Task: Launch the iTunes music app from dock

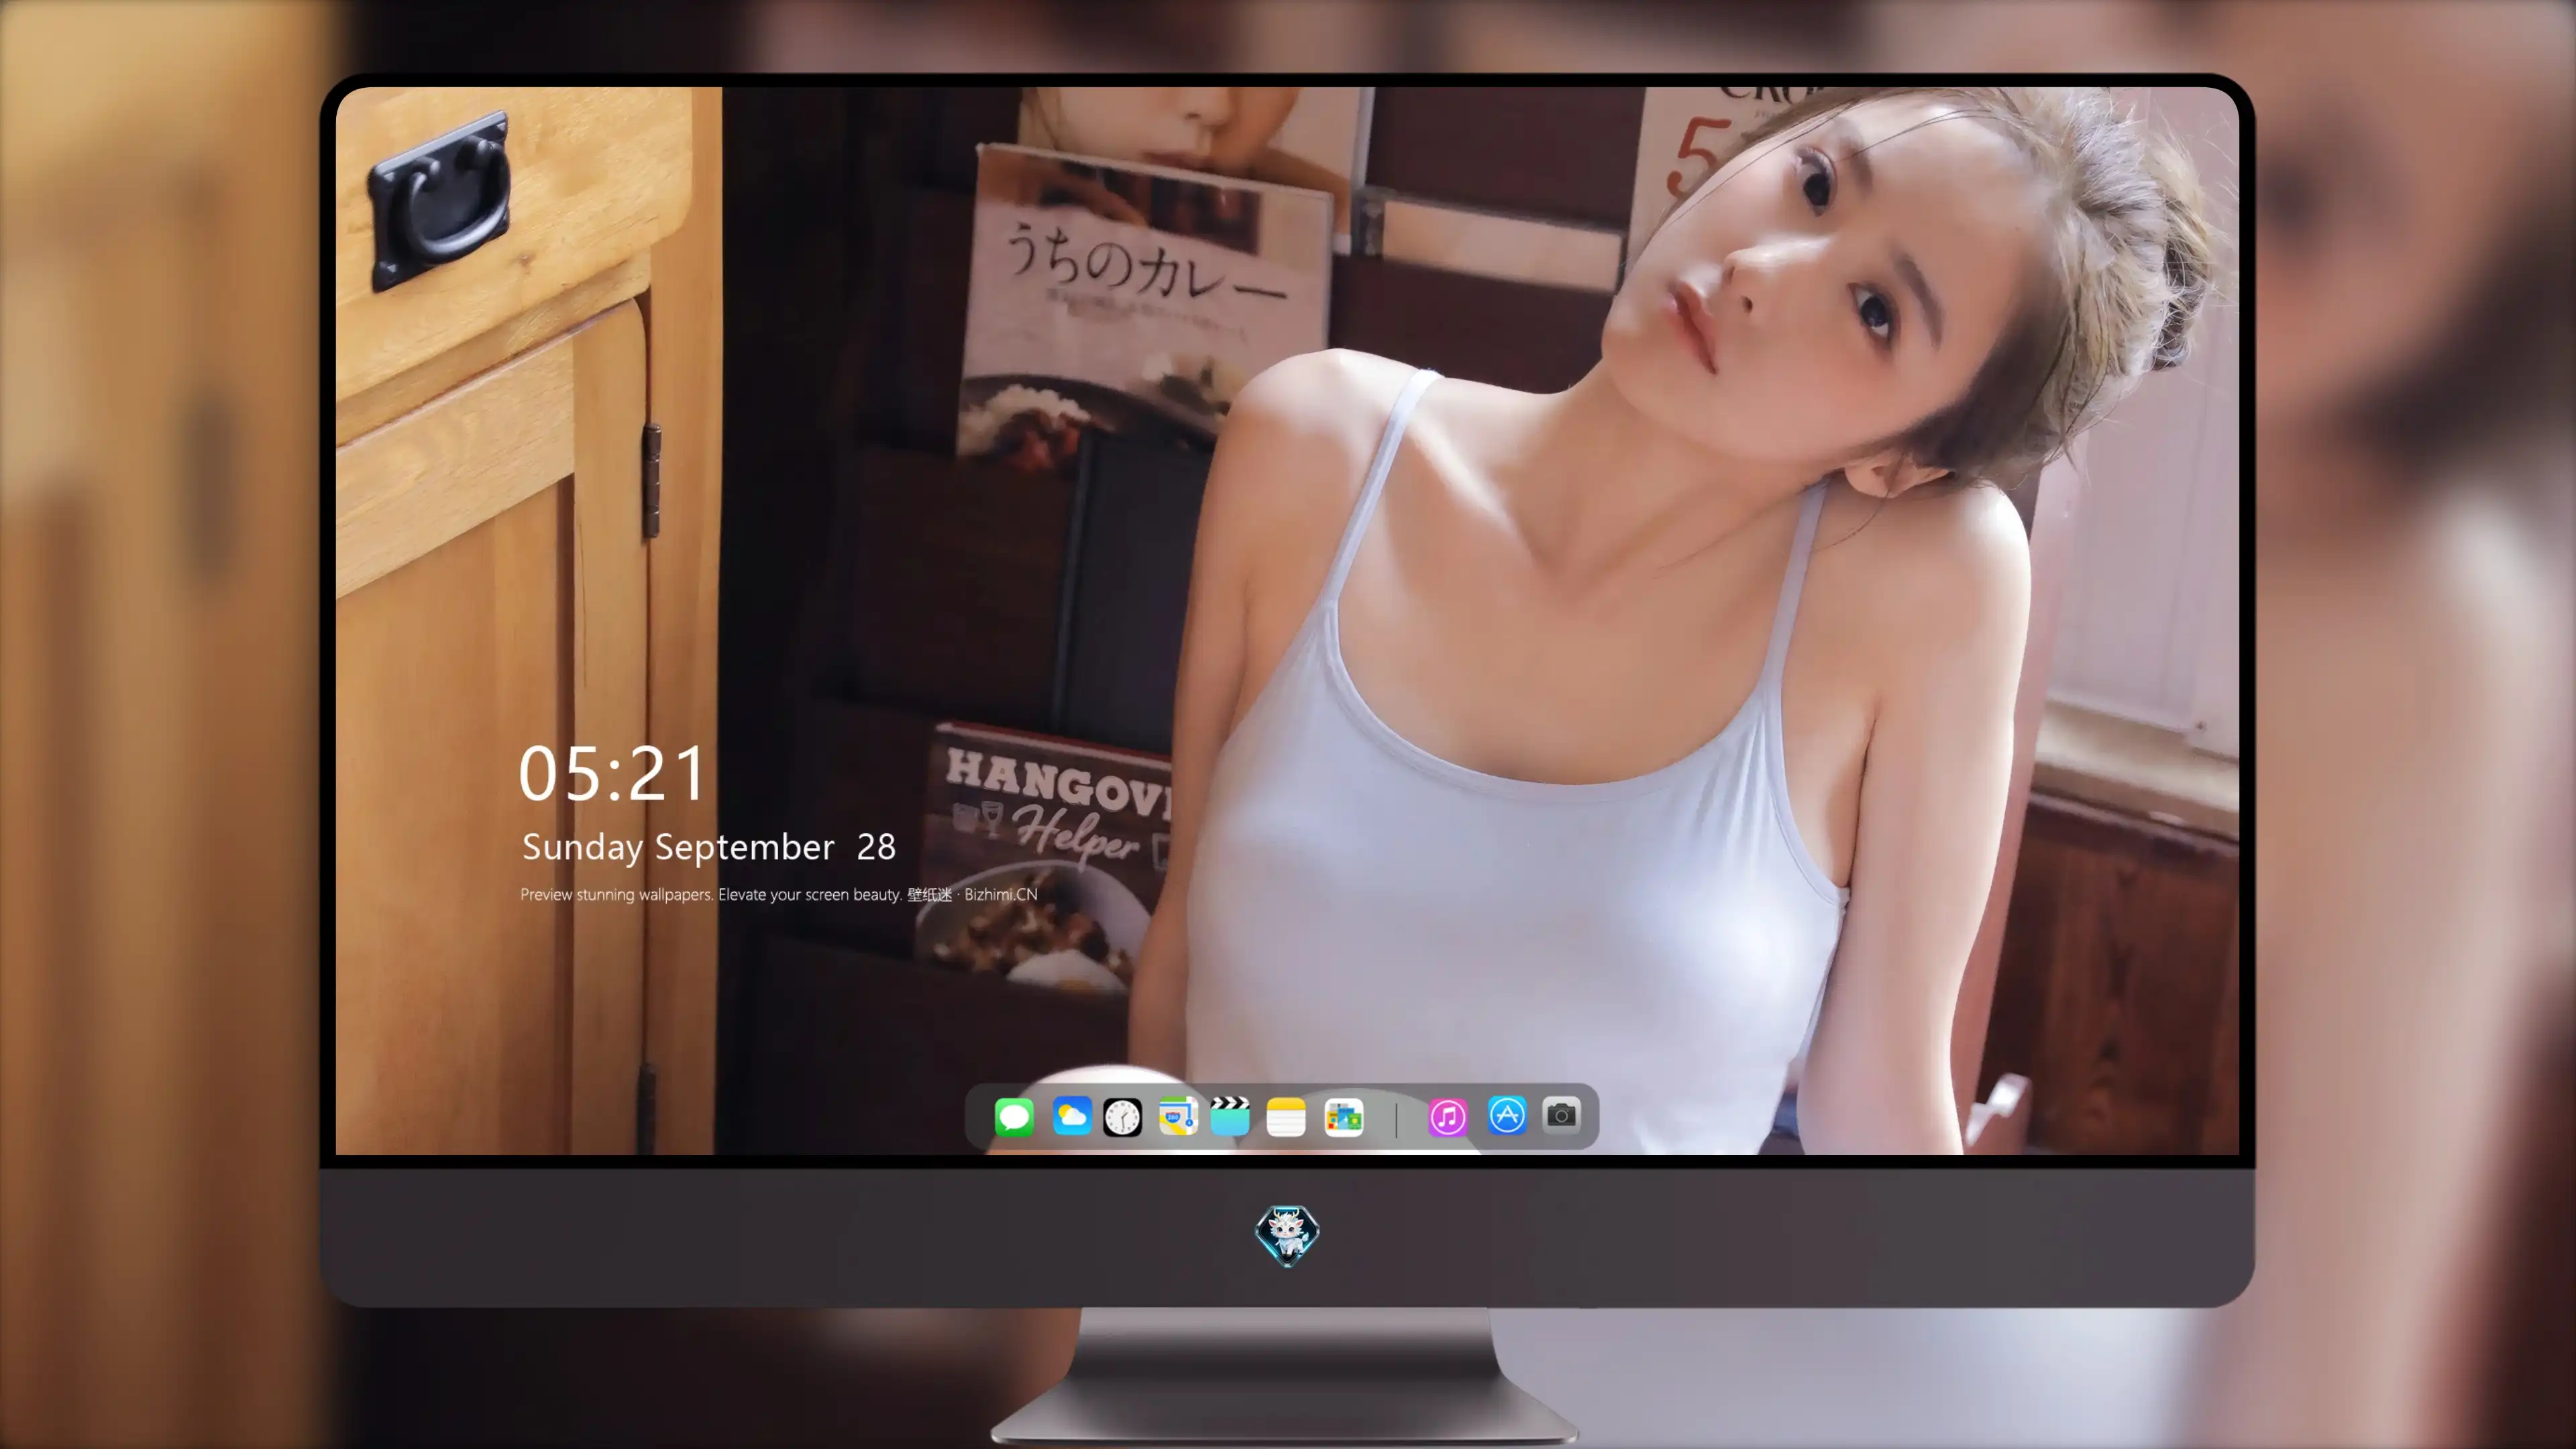Action: 1448,1117
